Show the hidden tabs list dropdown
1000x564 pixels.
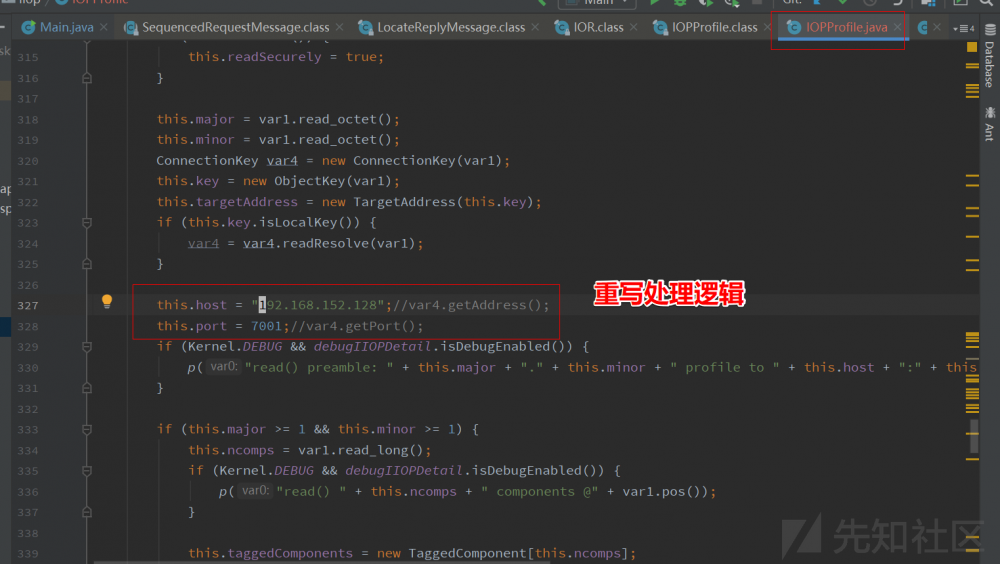point(963,28)
